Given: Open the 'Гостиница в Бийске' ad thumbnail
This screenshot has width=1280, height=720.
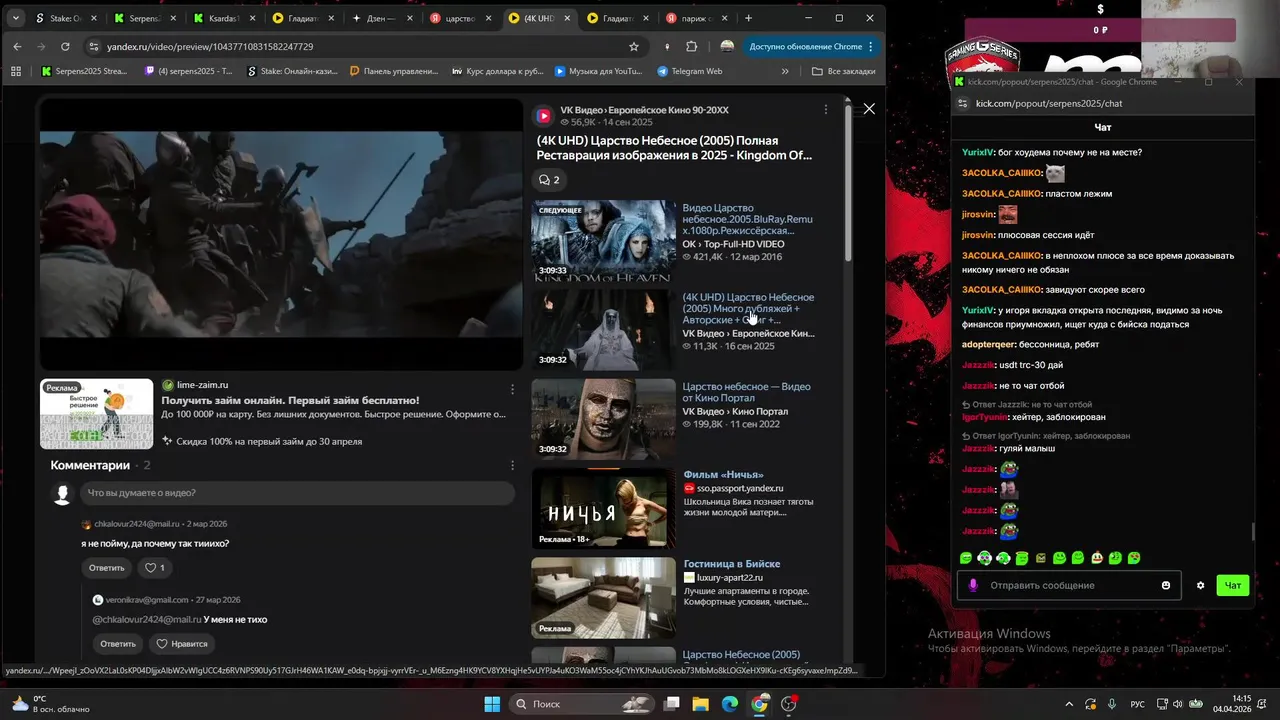Looking at the screenshot, I should (x=603, y=598).
